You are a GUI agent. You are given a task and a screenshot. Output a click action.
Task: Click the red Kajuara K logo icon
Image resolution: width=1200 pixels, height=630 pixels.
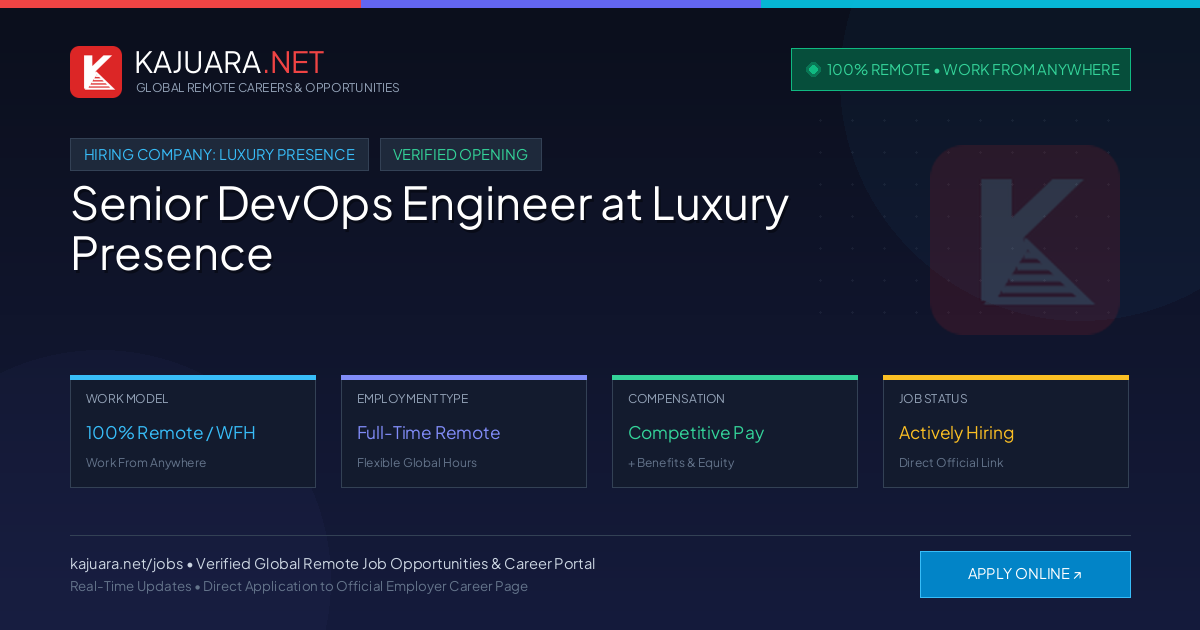96,72
